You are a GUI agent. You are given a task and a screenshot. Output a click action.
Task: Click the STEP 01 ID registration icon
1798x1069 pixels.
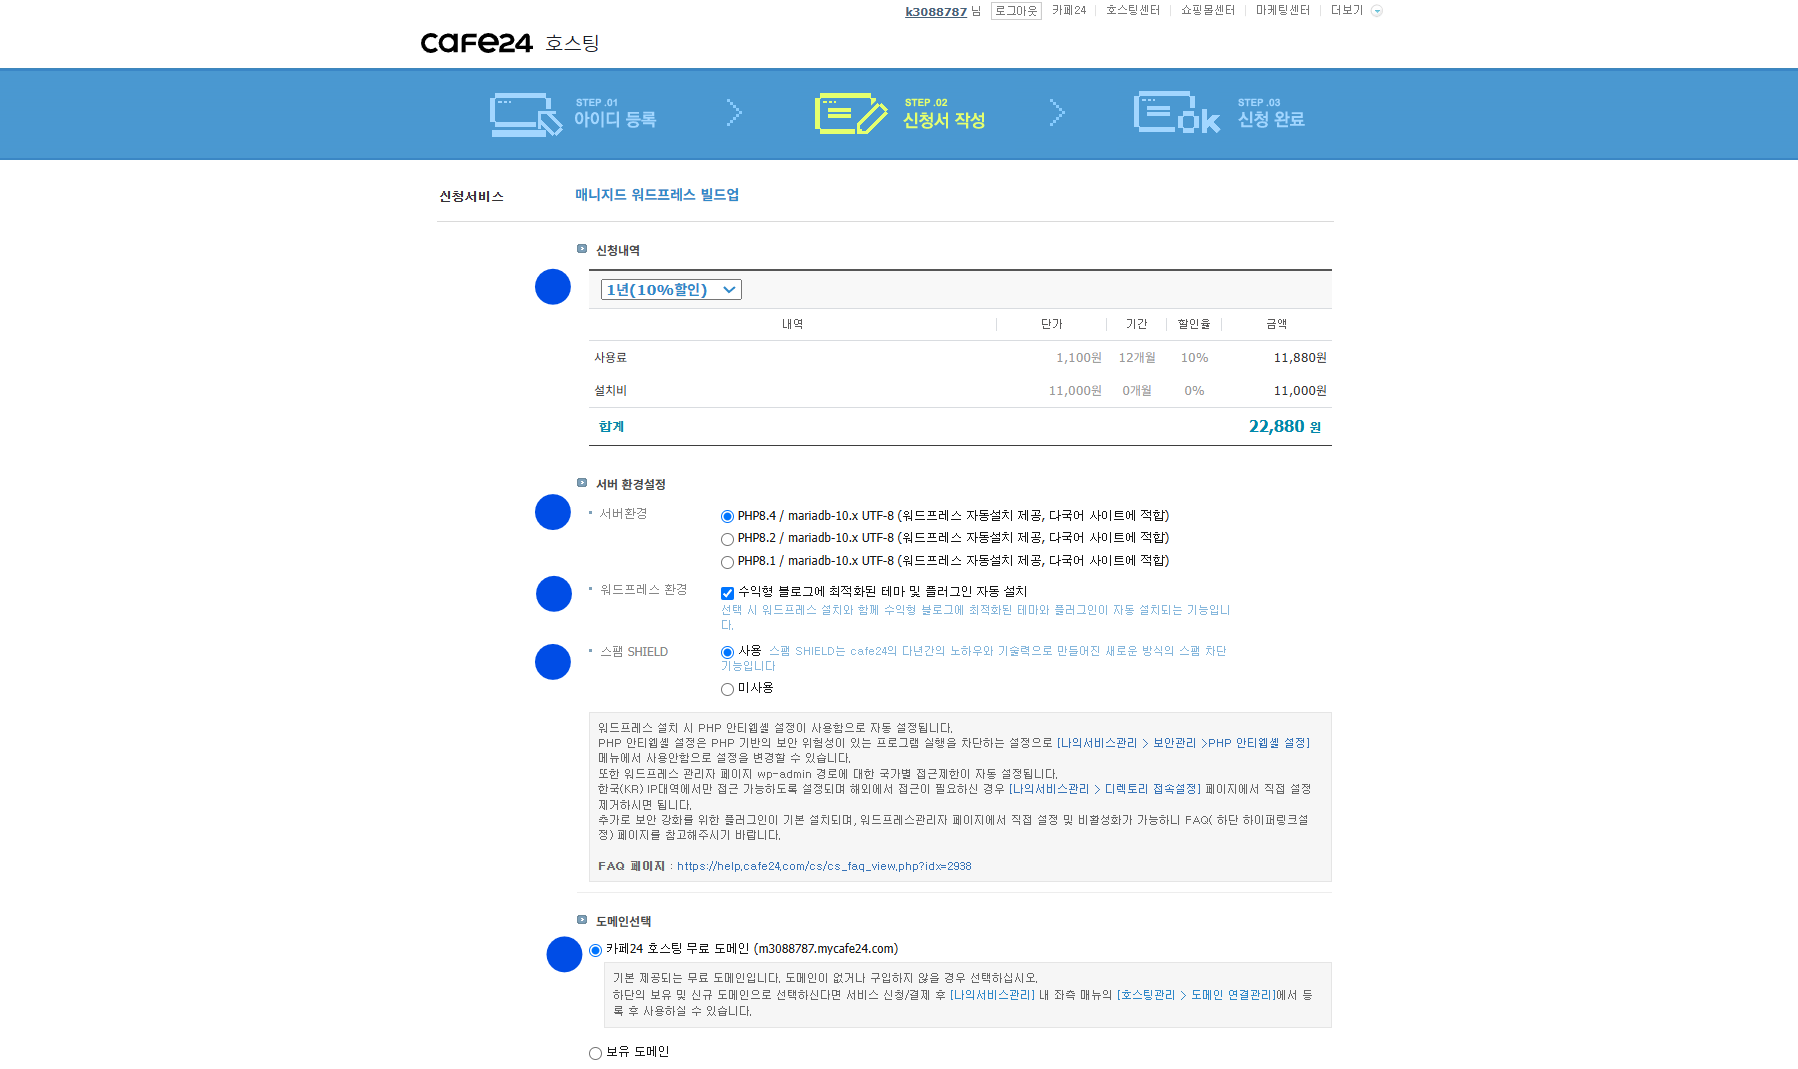click(x=526, y=115)
